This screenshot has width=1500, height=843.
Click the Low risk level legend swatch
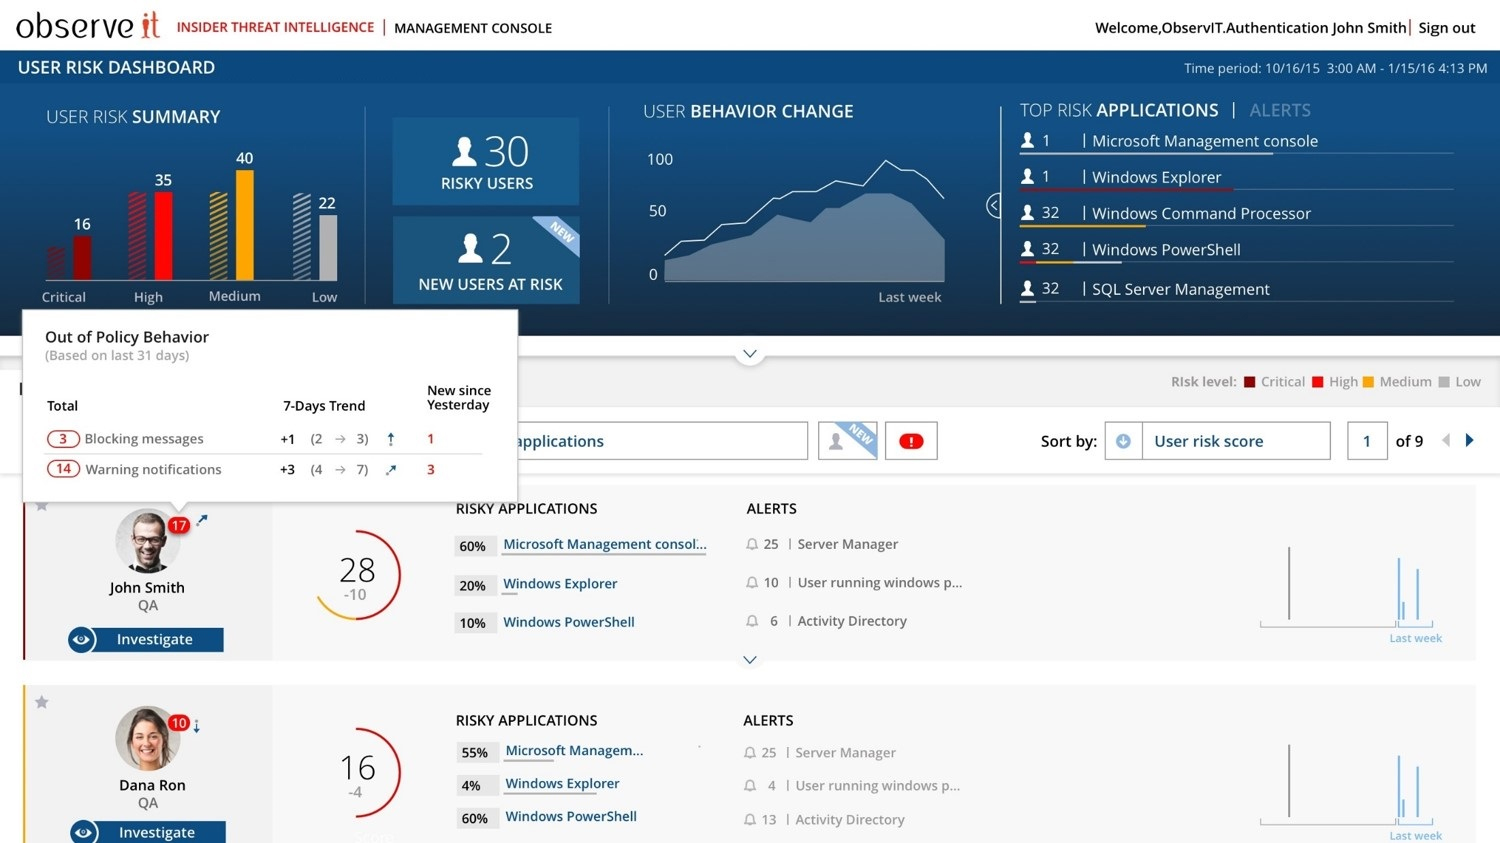(x=1444, y=382)
